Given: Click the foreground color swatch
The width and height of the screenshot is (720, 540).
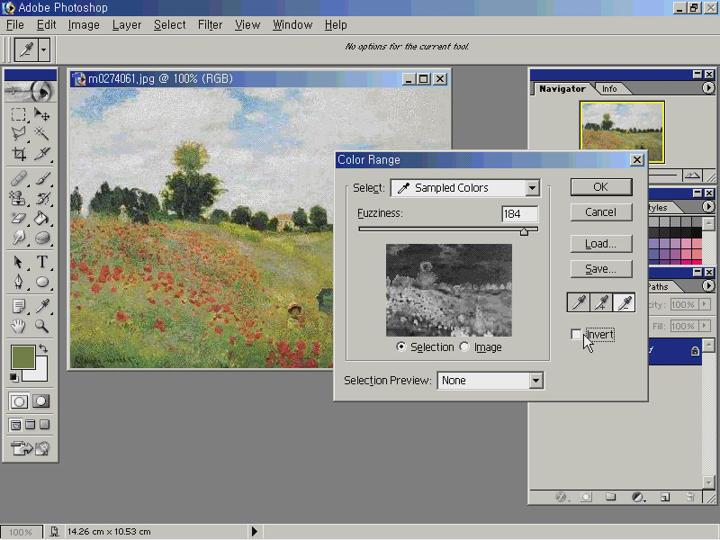Looking at the screenshot, I should 21,356.
